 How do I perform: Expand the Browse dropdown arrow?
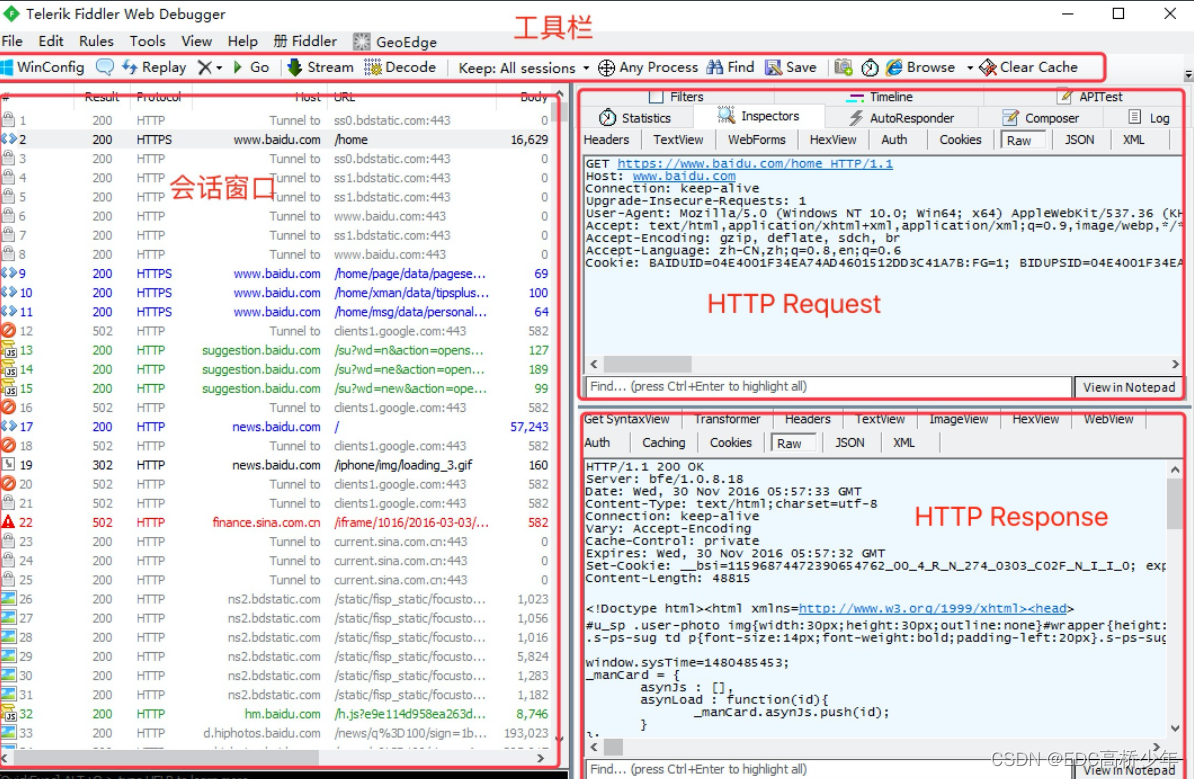tap(969, 68)
